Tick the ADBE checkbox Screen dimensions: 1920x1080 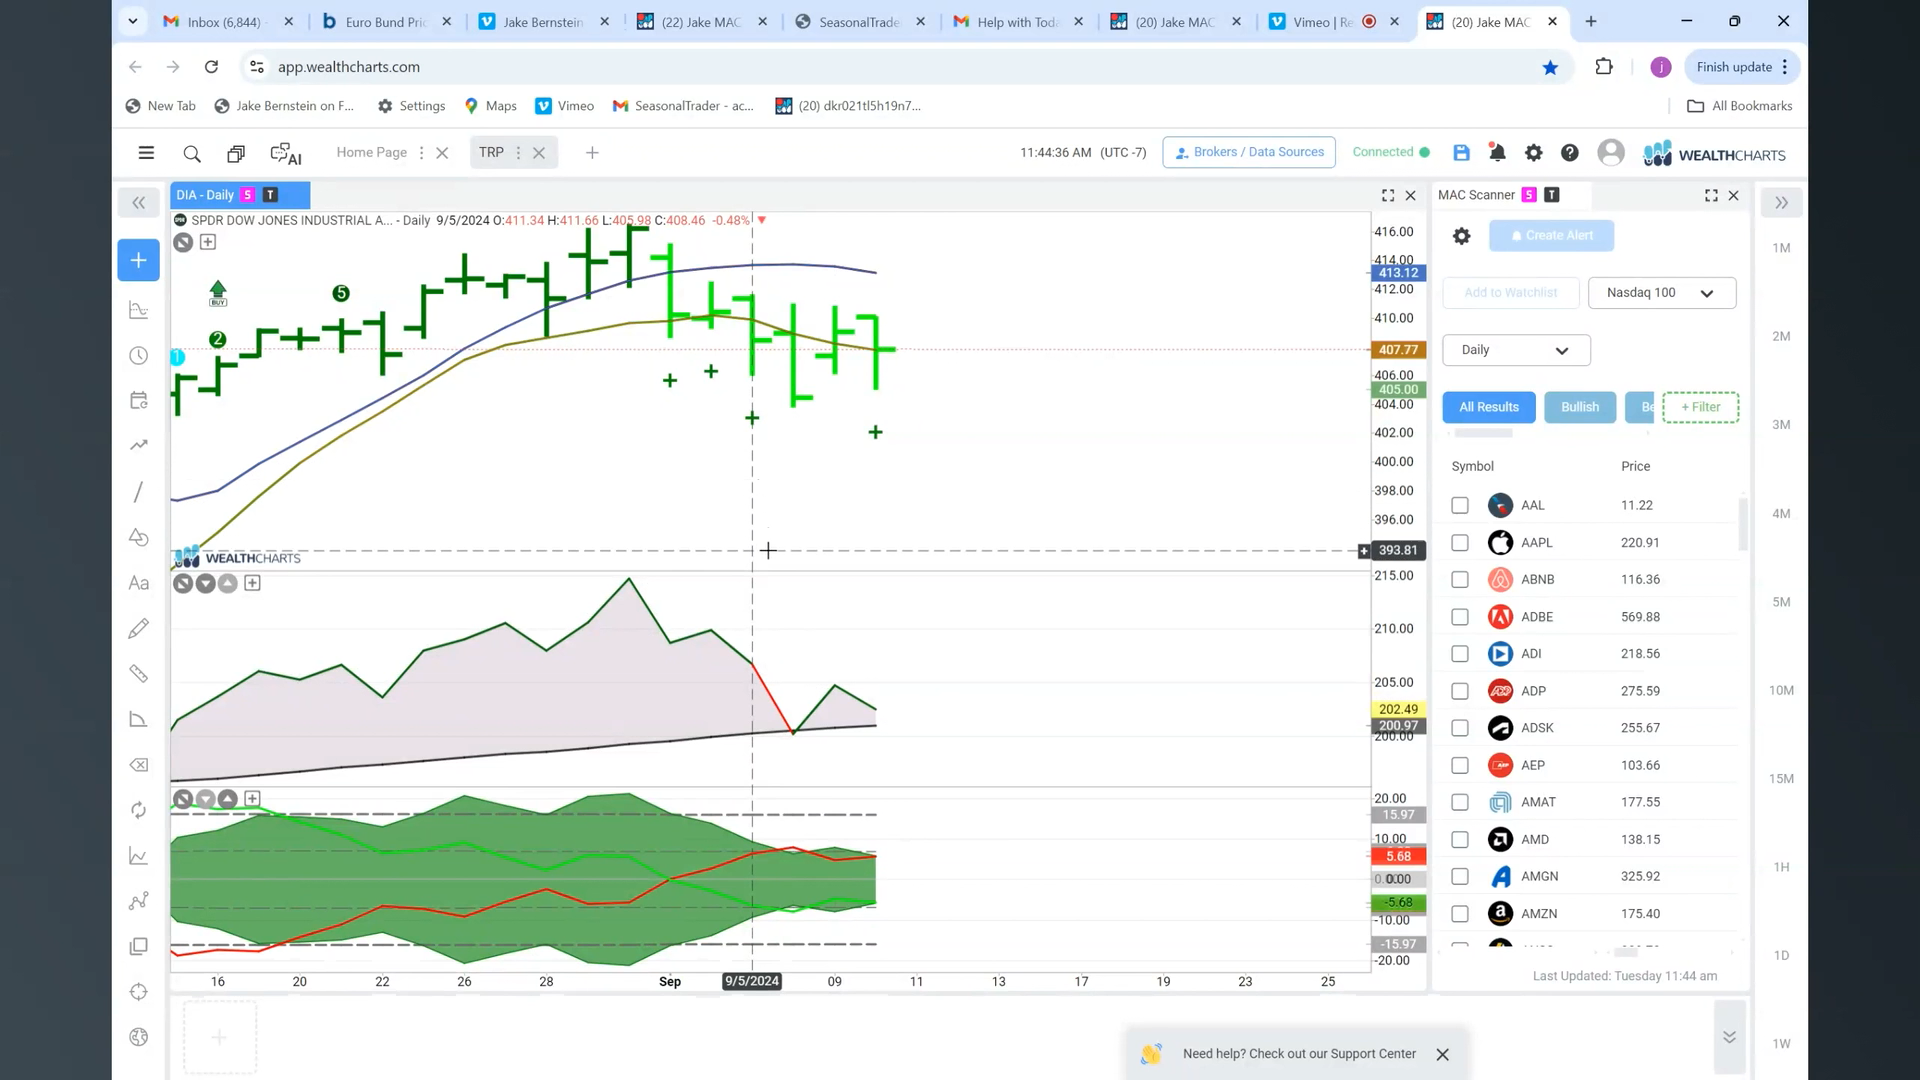click(1460, 617)
